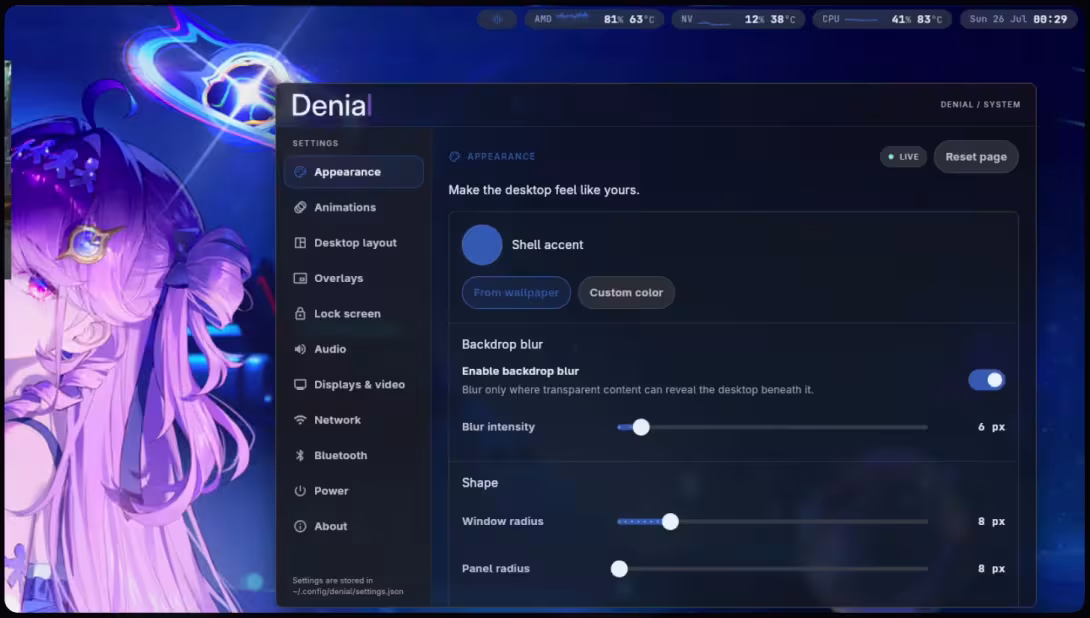This screenshot has height=618, width=1090.
Task: Click the LIVE status badge
Action: [903, 156]
